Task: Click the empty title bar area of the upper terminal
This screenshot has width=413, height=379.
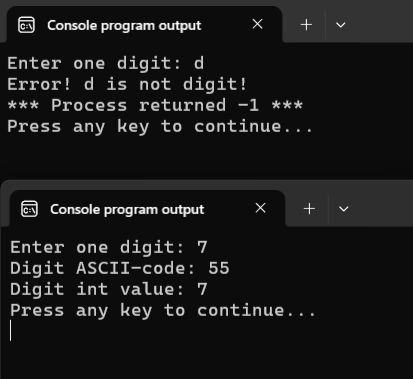Action: [382, 23]
